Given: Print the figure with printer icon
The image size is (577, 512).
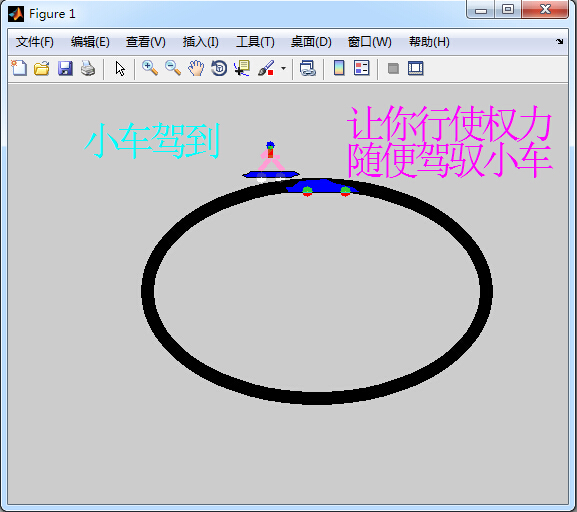Looking at the screenshot, I should (88, 68).
